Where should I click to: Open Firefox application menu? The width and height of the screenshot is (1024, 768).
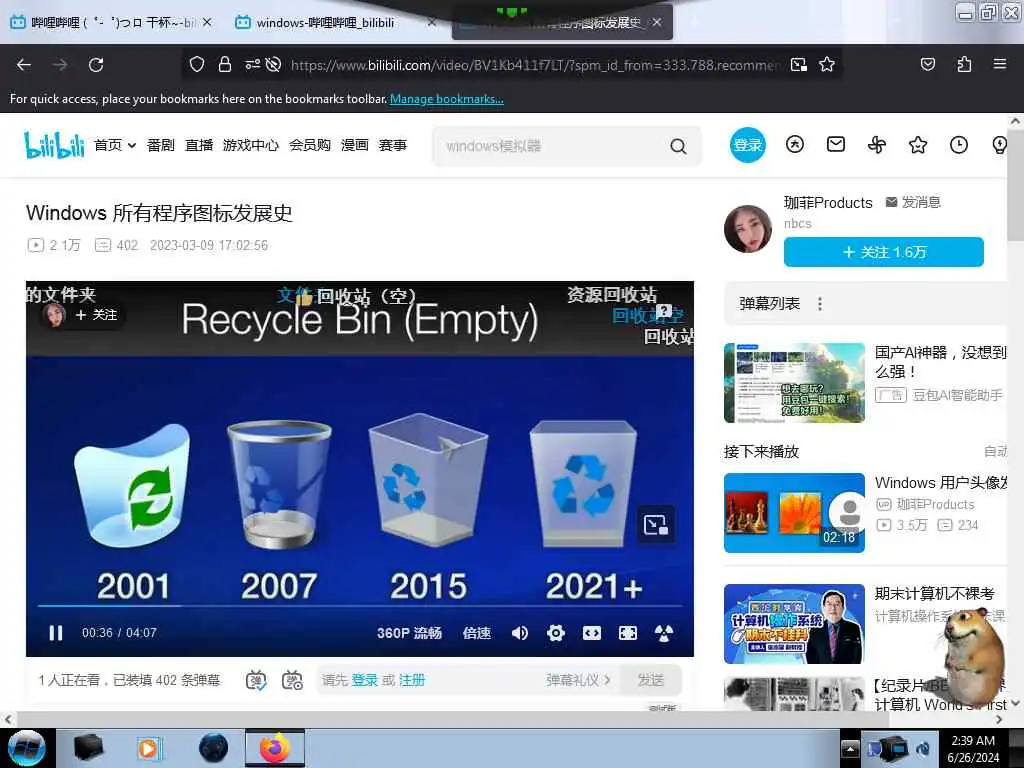1000,64
